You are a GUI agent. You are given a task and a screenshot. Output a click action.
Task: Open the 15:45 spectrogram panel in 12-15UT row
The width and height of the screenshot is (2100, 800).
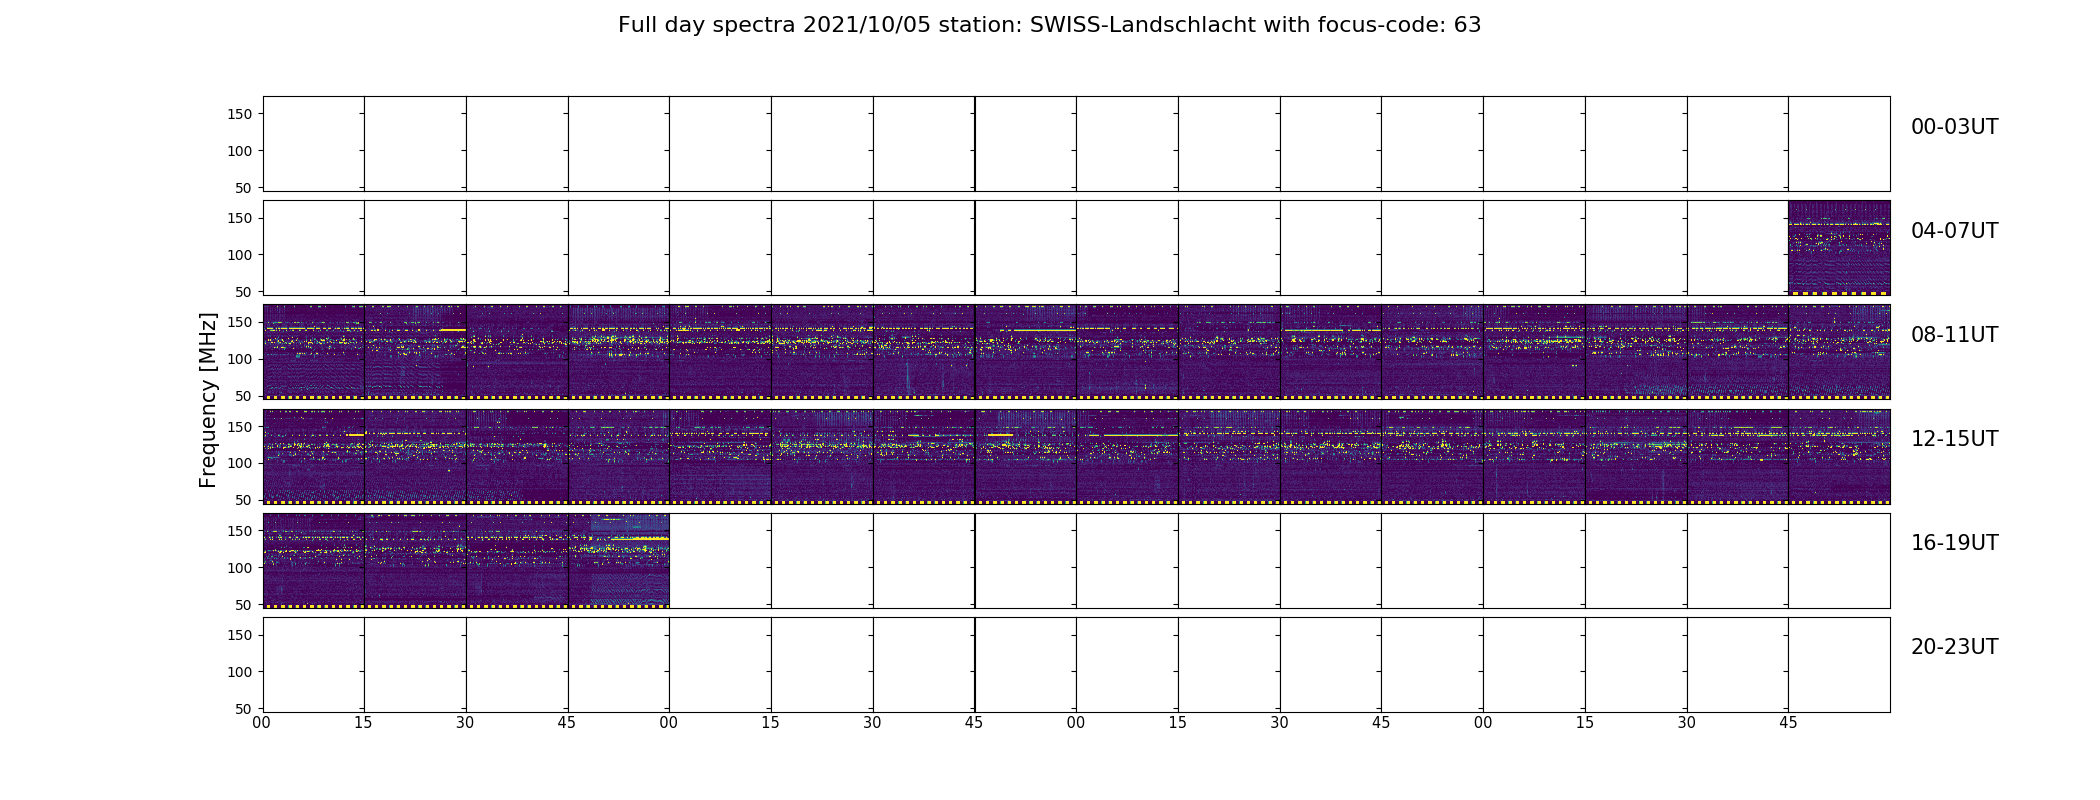[x=1839, y=456]
